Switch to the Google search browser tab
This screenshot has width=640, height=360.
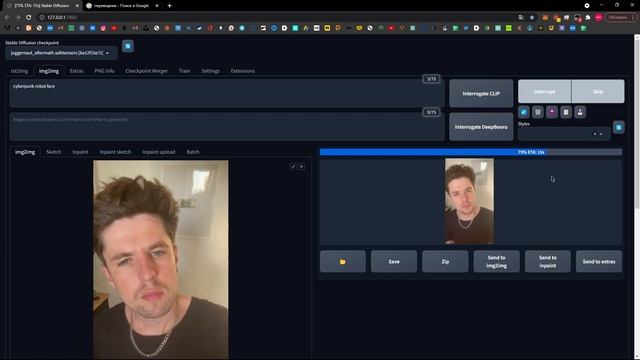click(x=121, y=6)
